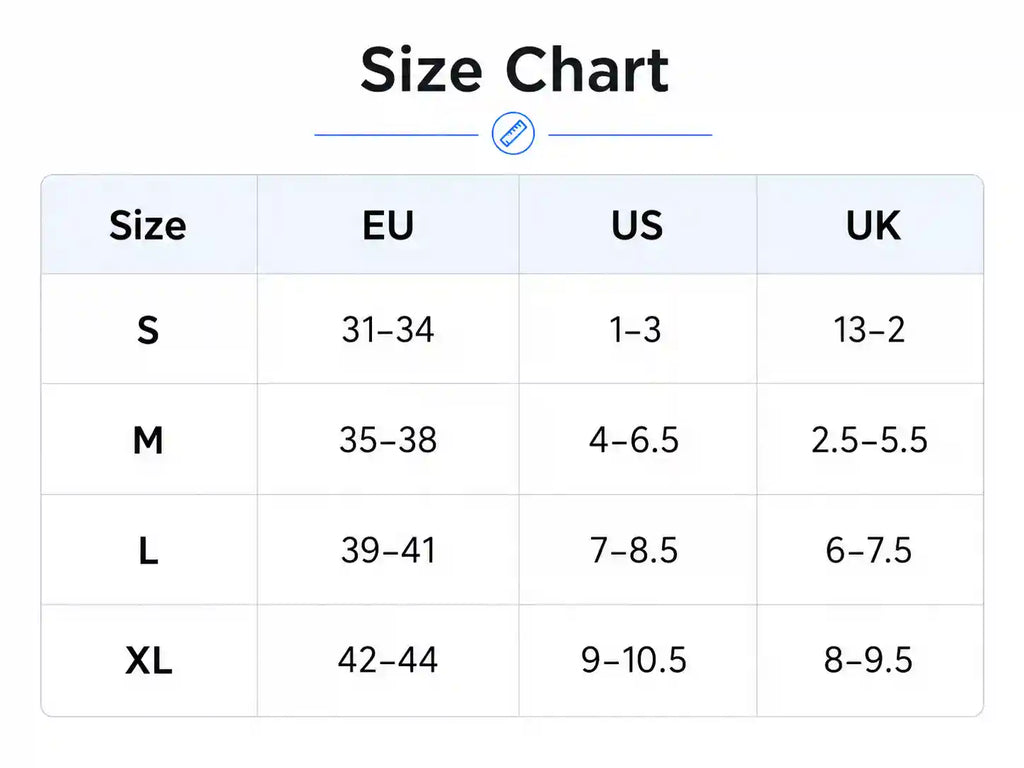Click the US 1–3 cell
The image size is (1024, 768).
[x=635, y=329]
